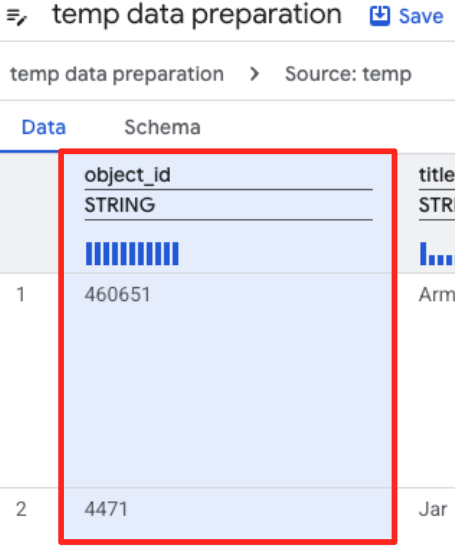Open the Data tab
The image size is (455, 547).
click(44, 127)
